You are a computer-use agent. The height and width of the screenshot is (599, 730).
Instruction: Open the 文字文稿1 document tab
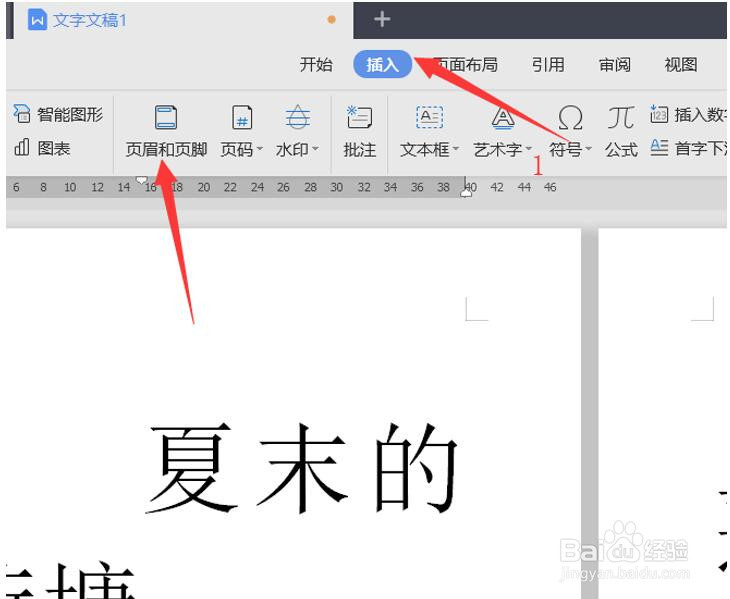pos(182,20)
